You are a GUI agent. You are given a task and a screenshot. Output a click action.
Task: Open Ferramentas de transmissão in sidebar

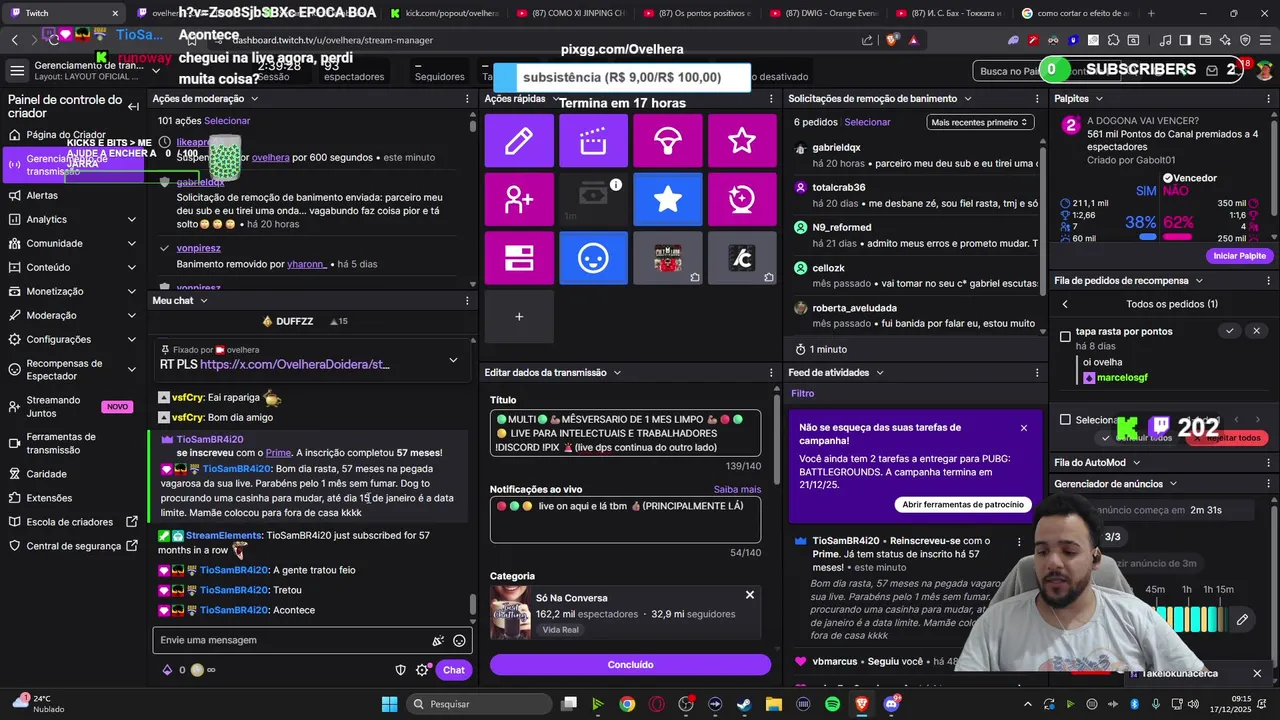71,443
